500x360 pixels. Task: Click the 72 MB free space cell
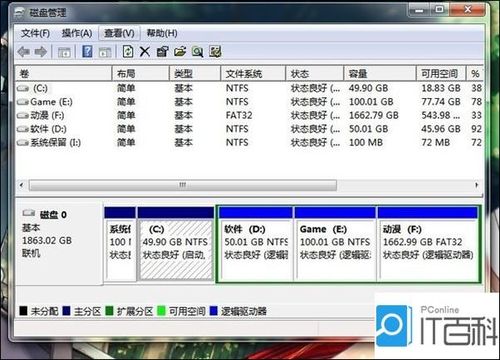pos(436,143)
